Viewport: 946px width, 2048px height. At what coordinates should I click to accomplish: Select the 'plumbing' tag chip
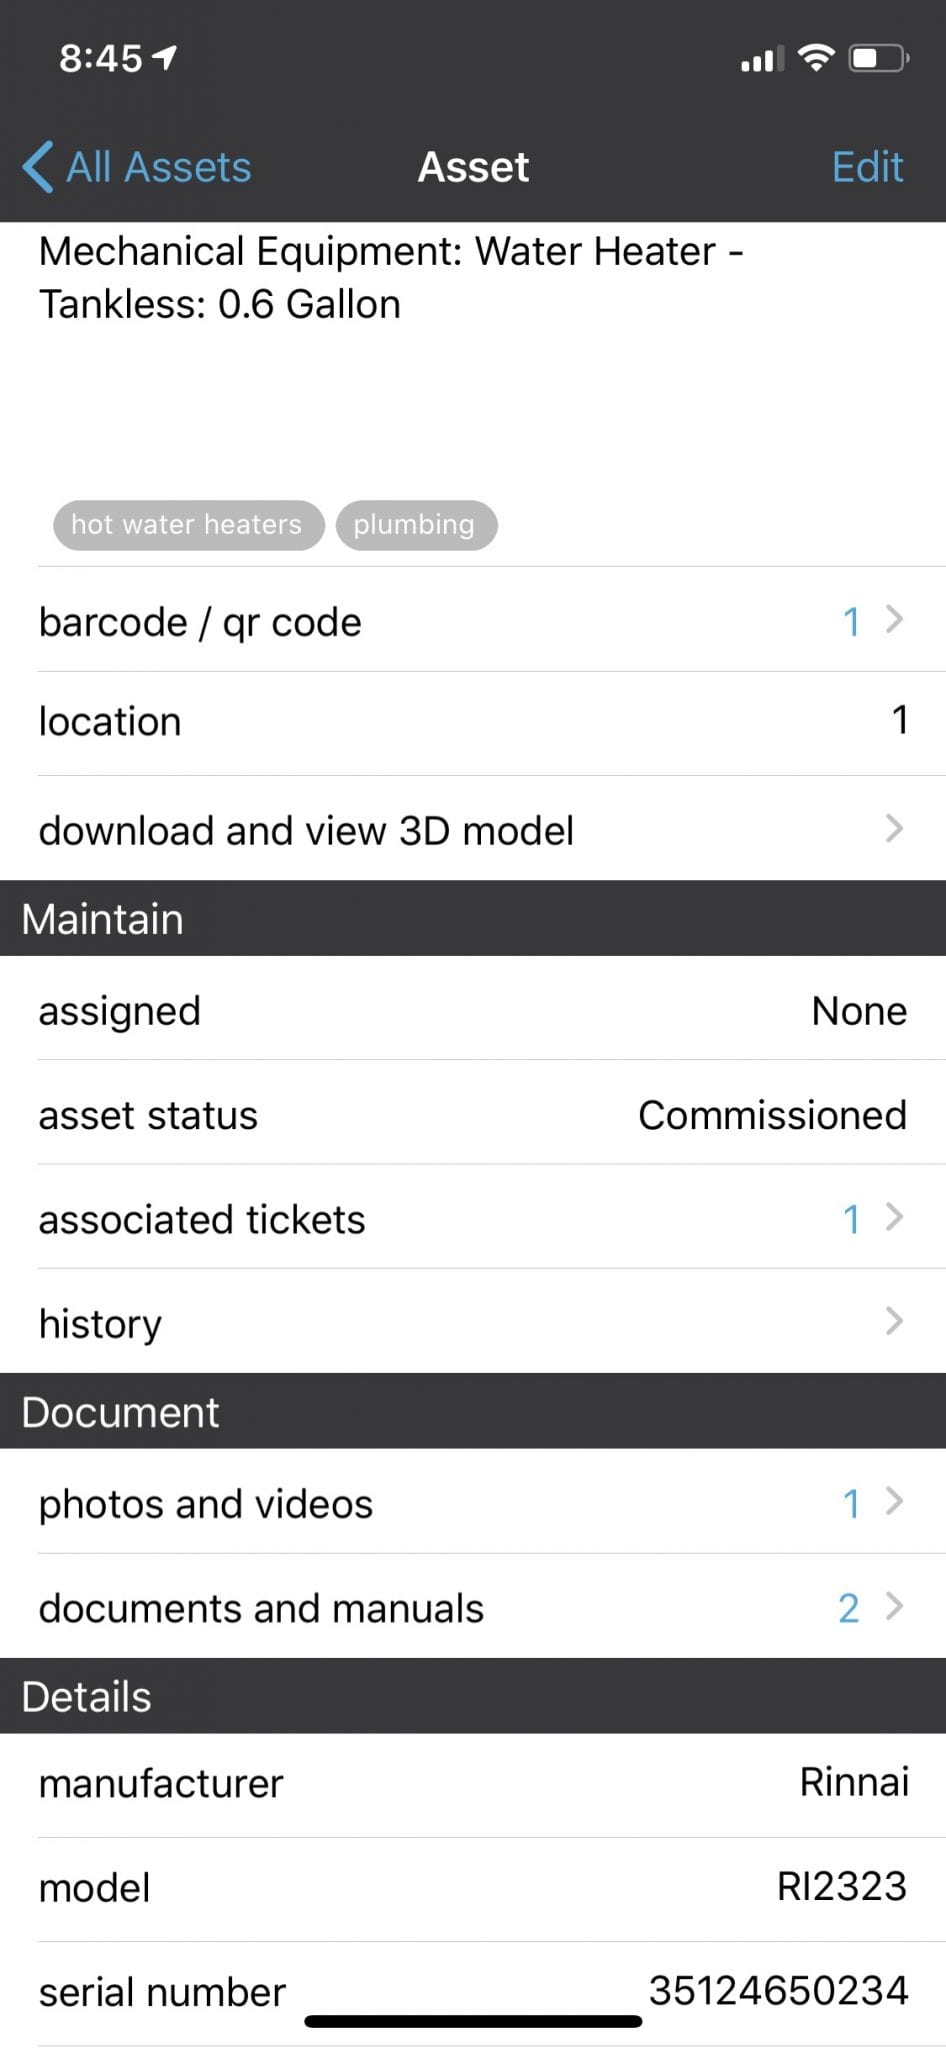415,525
